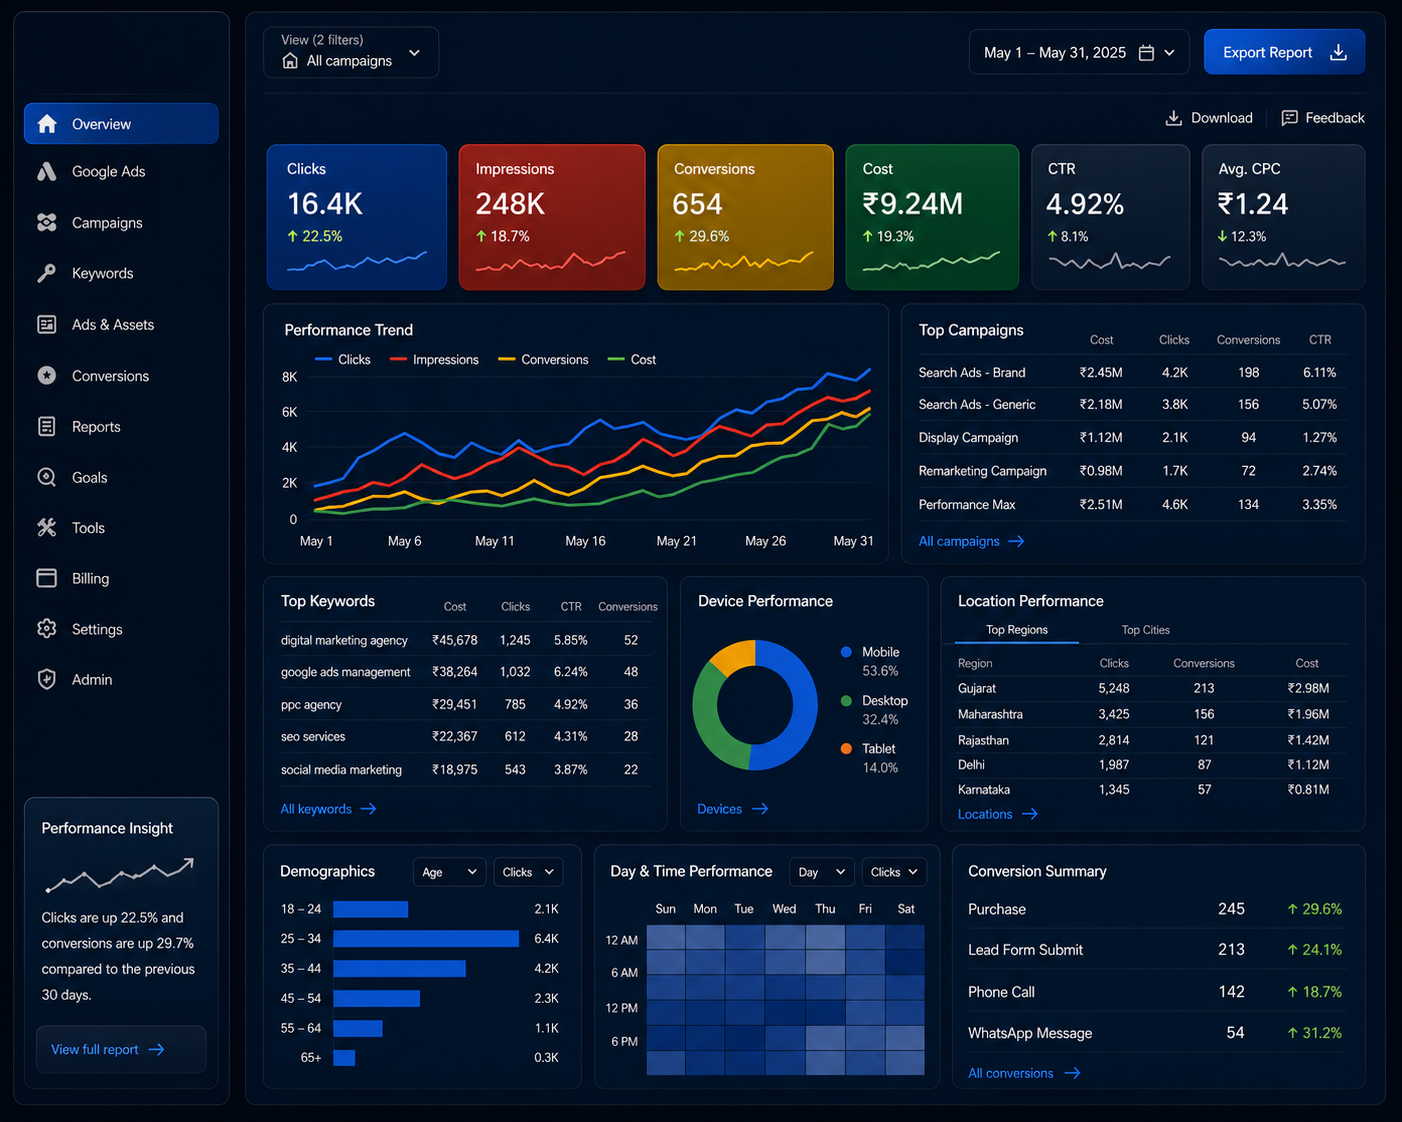Select the Tools wrench icon
Image resolution: width=1402 pixels, height=1122 pixels.
coord(47,527)
